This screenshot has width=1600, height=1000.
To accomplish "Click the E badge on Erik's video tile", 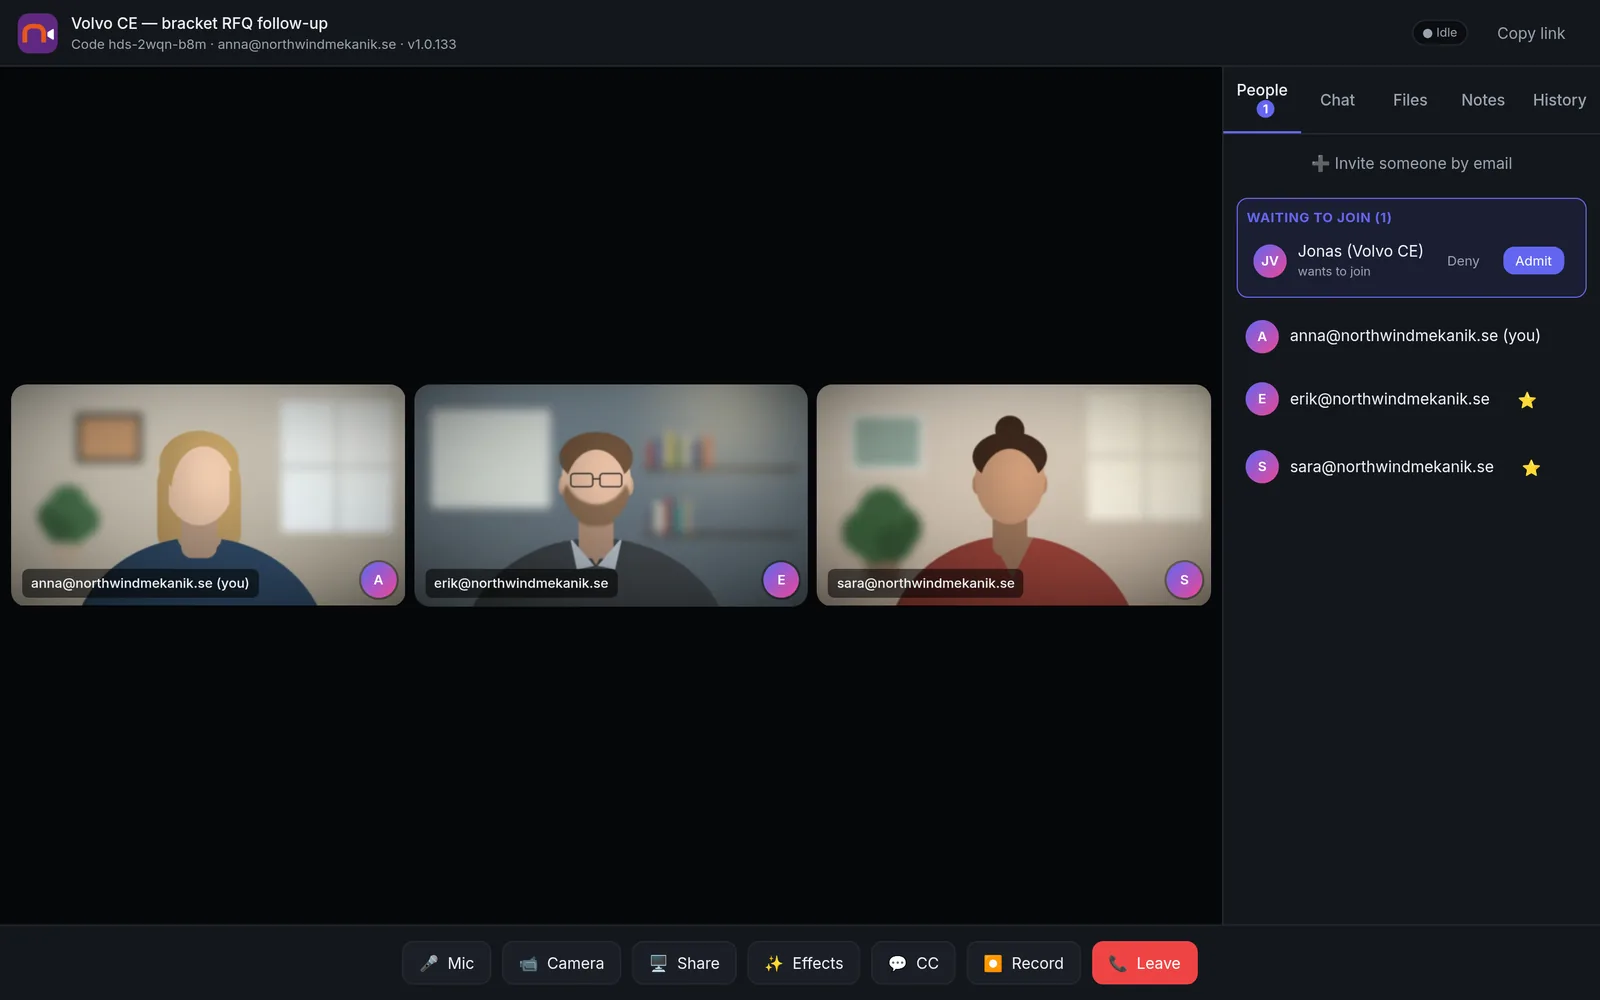I will (x=781, y=580).
